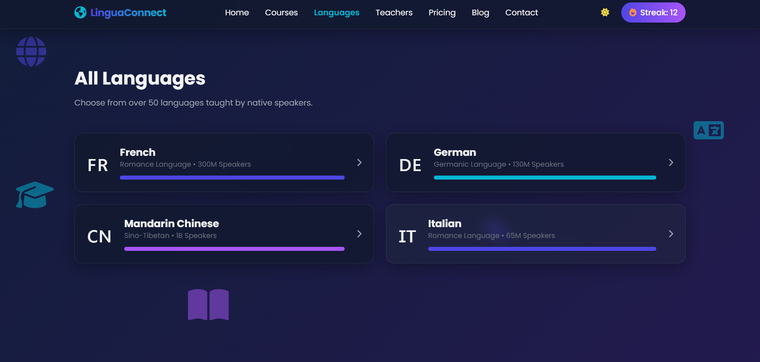Go to the Courses page
760x362 pixels.
[x=282, y=13]
